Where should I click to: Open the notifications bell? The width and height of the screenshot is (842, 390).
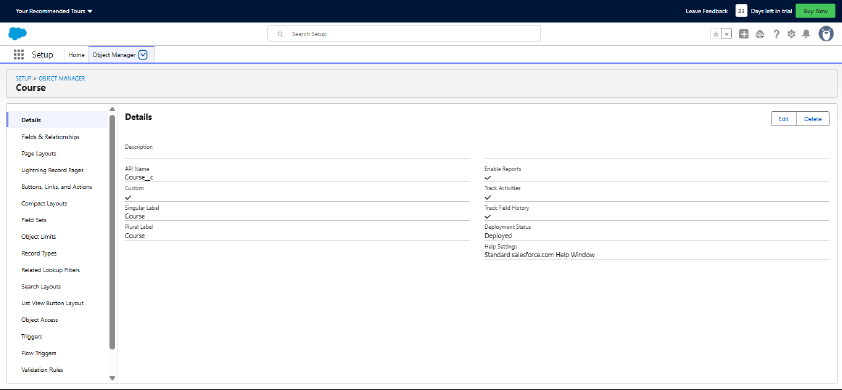(806, 34)
